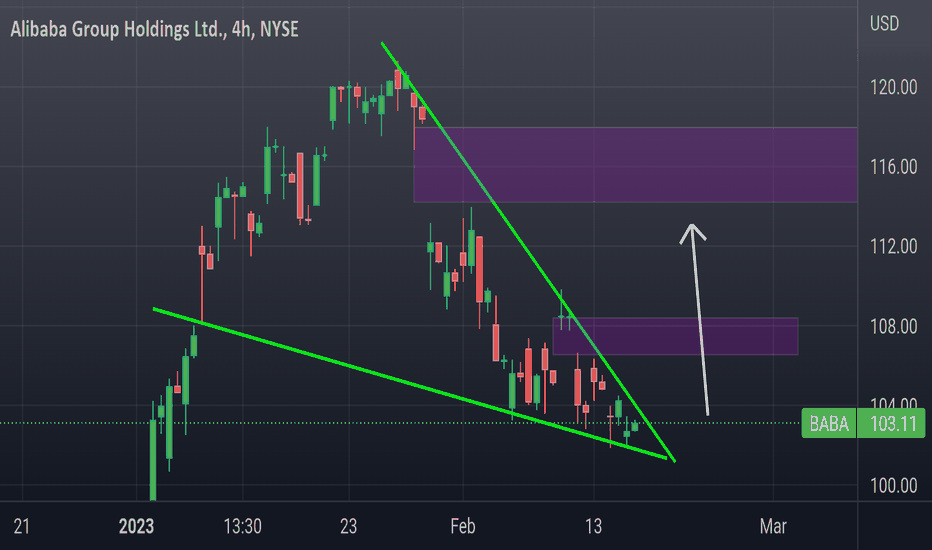Click the 116.00 price axis label
This screenshot has height=550, width=932.
click(893, 167)
